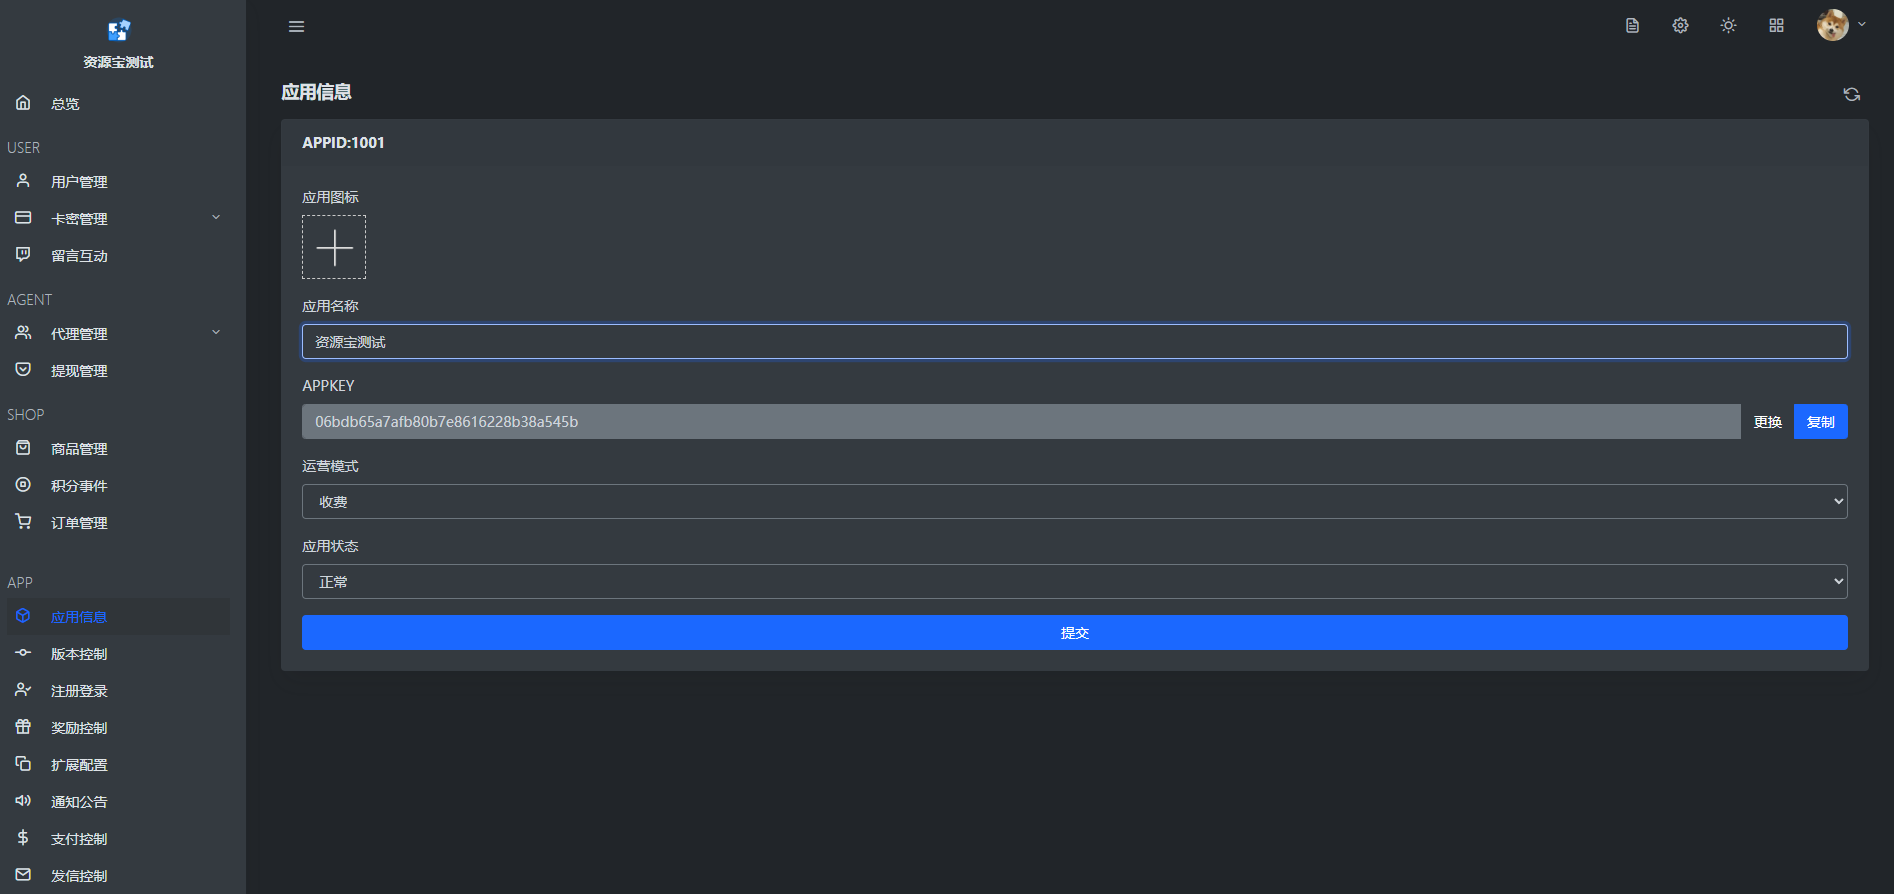Image resolution: width=1894 pixels, height=894 pixels.
Task: Click the home icon beside 总览
Action: click(x=23, y=103)
